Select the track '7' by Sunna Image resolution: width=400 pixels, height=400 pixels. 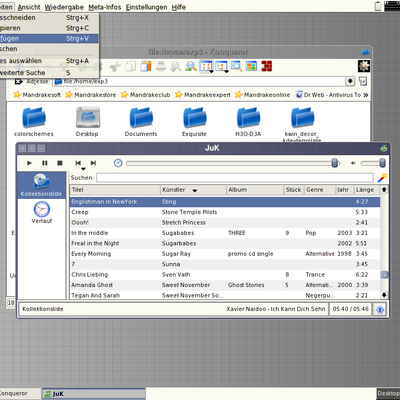coord(225,264)
